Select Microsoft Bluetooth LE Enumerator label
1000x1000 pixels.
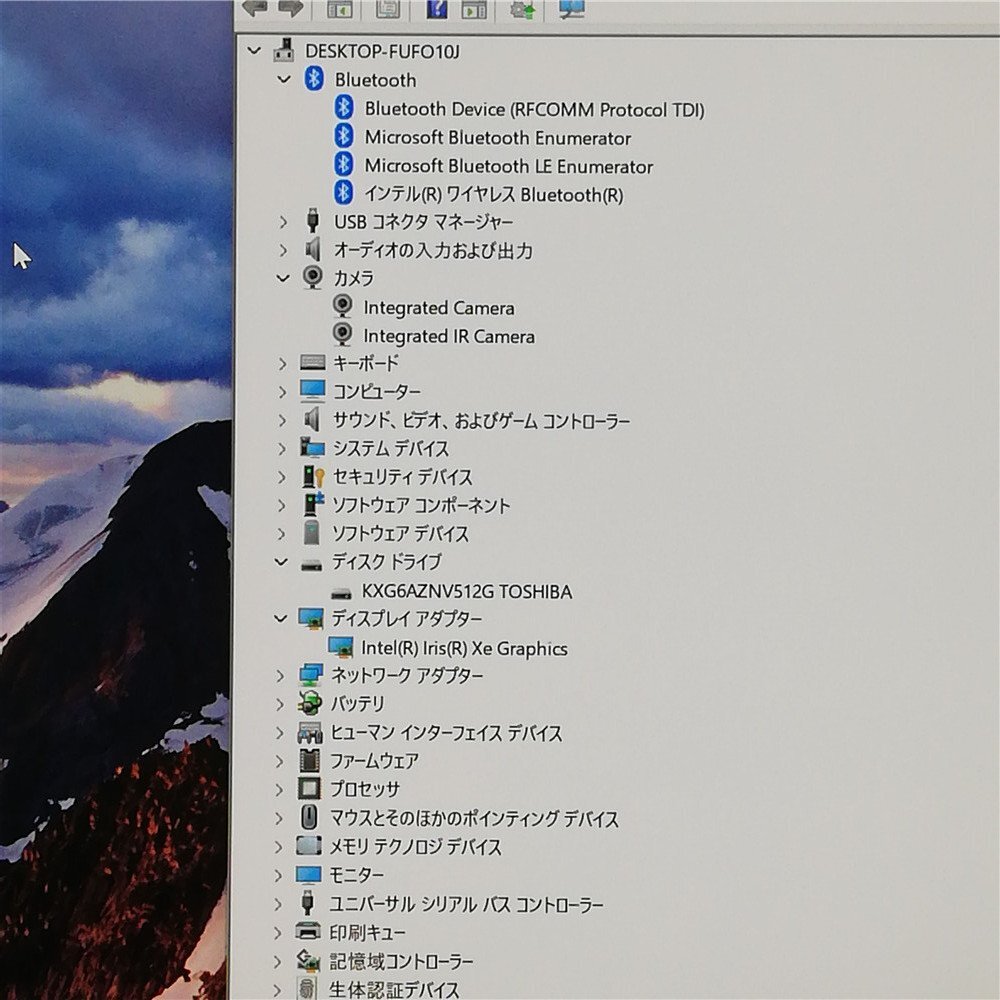509,166
